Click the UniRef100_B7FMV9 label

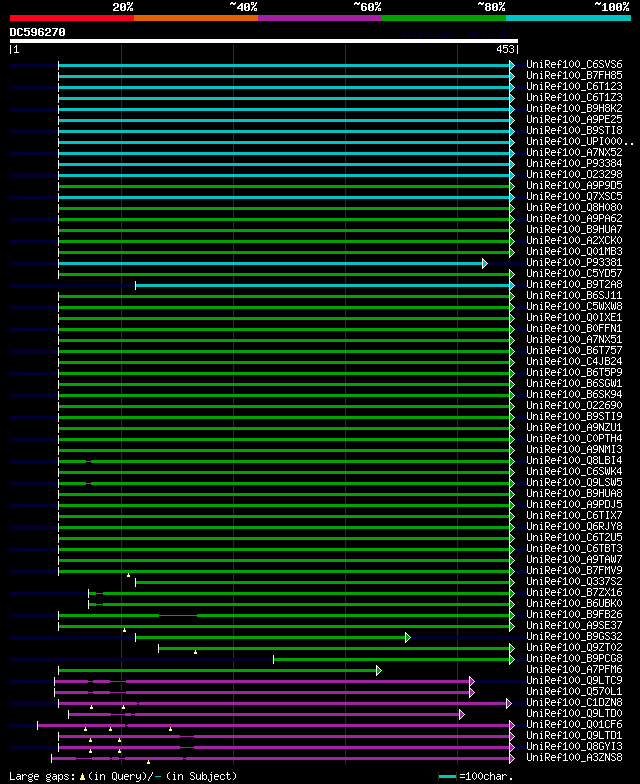(x=574, y=570)
